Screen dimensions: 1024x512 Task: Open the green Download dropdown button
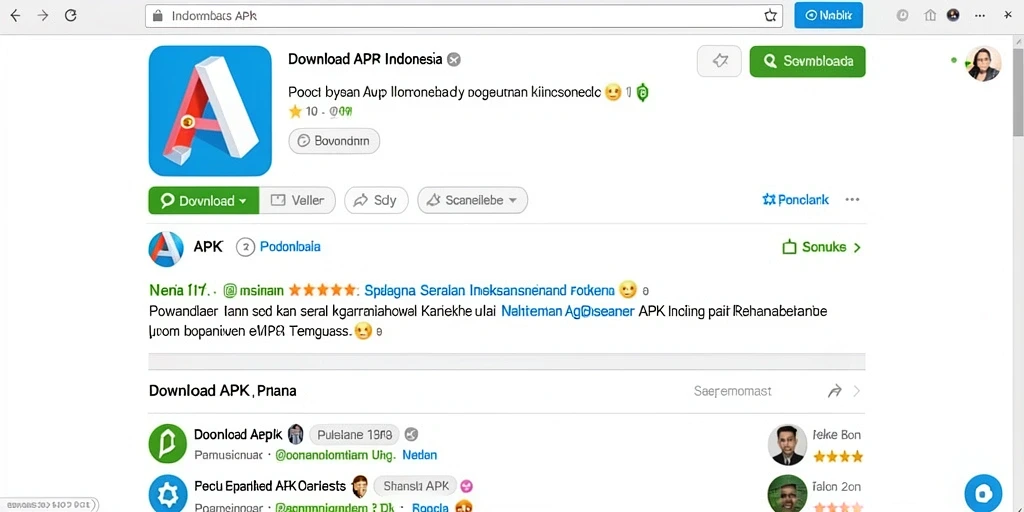coord(204,200)
